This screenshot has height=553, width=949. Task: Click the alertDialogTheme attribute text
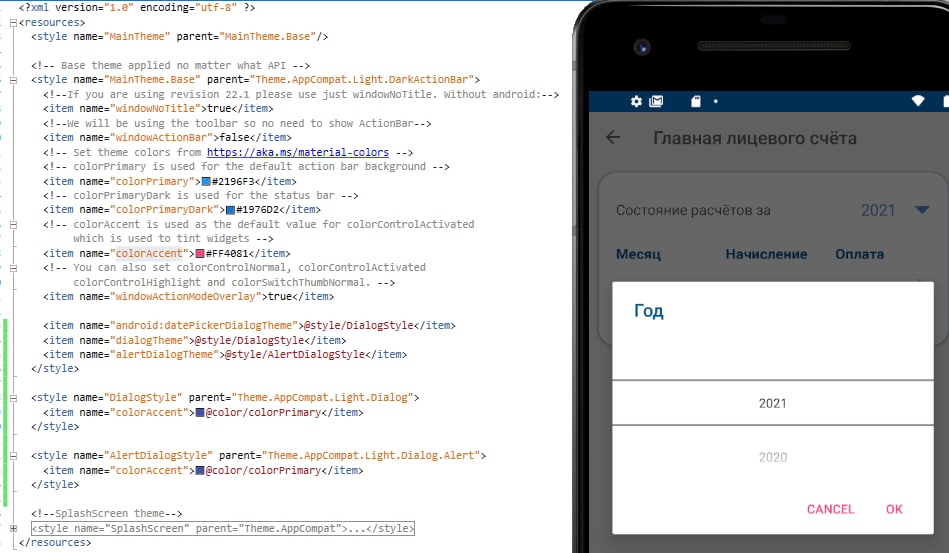pos(166,355)
